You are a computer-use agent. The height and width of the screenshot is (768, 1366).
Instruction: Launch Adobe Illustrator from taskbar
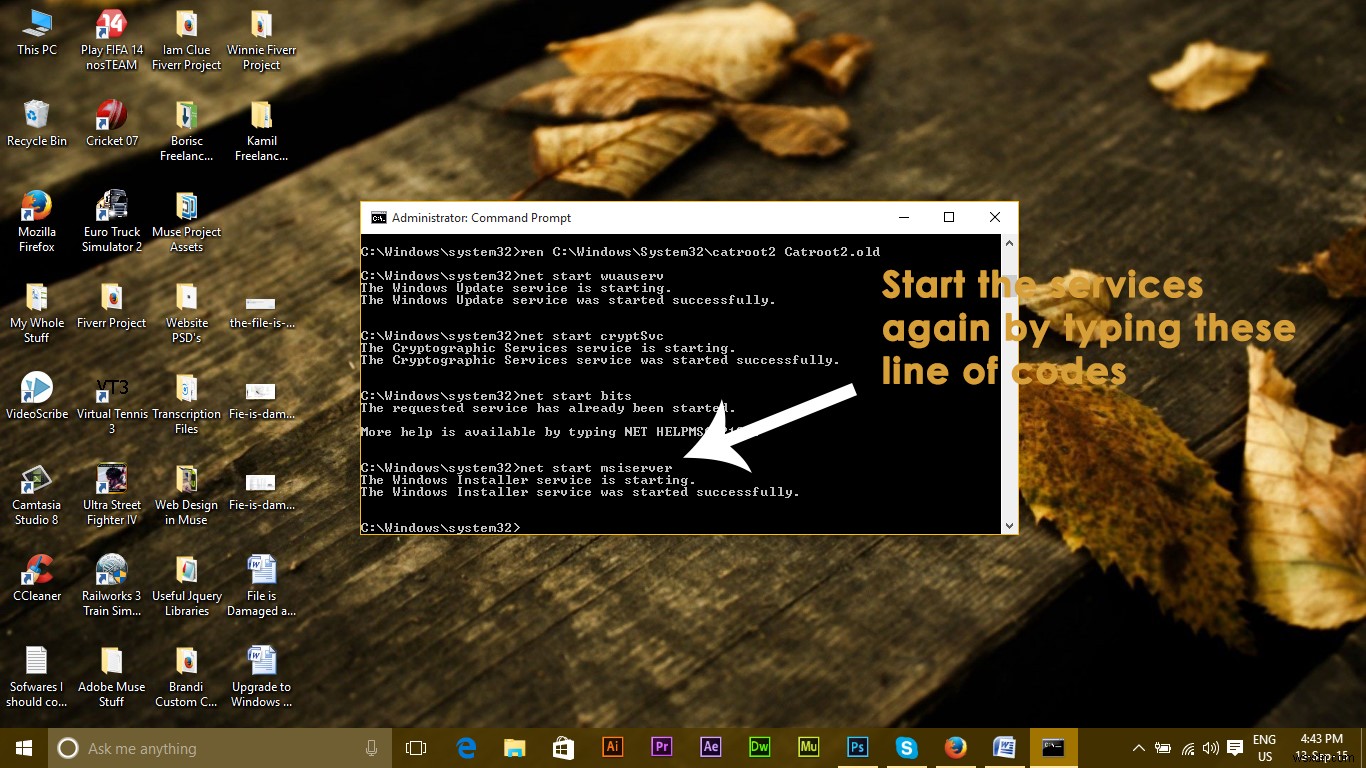click(x=613, y=747)
